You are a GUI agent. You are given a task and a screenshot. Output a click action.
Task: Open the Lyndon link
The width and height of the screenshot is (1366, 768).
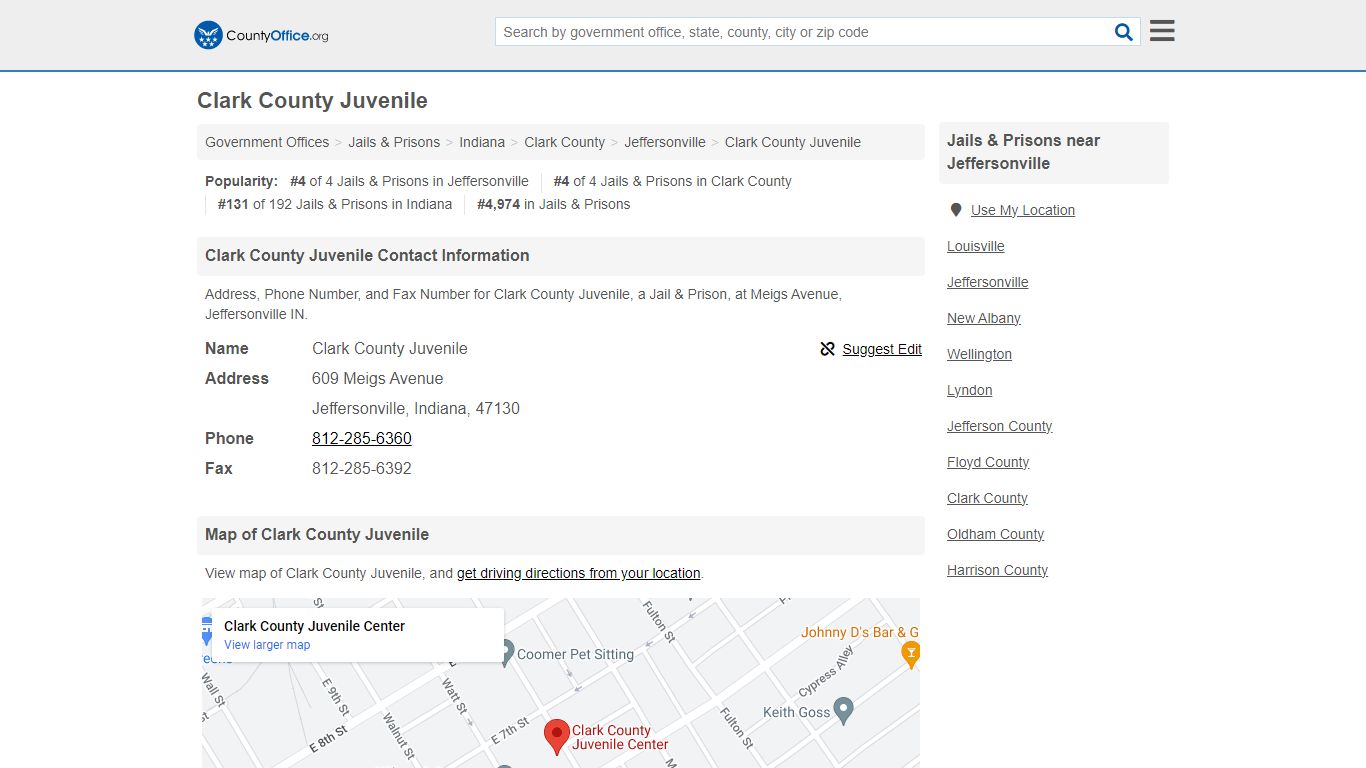[970, 390]
